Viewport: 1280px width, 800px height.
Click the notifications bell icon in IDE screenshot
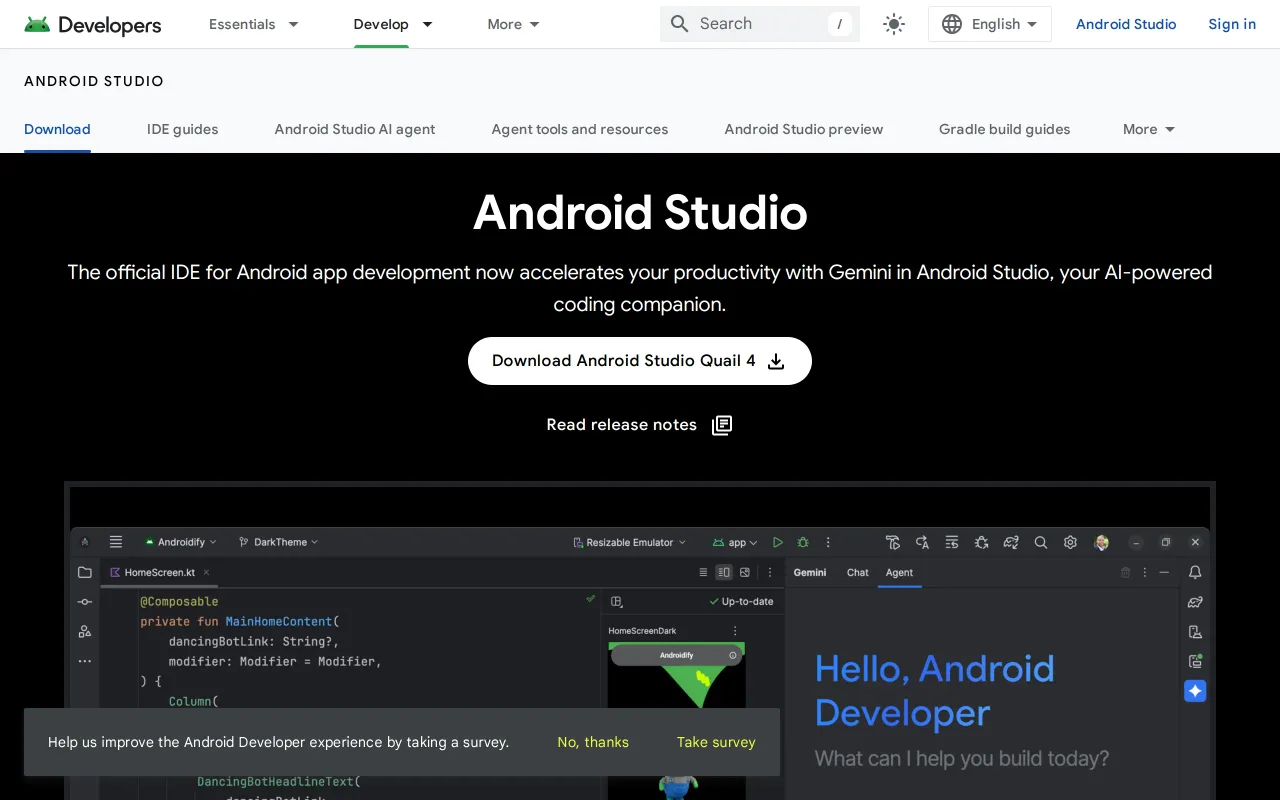tap(1195, 572)
